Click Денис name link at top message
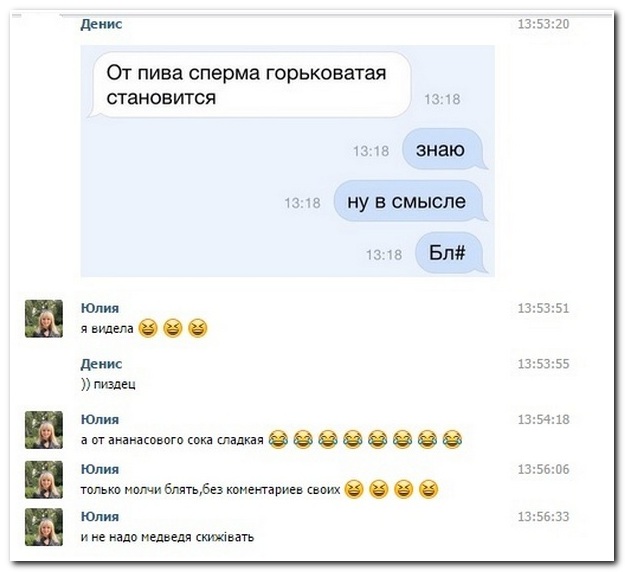Image resolution: width=625 pixels, height=572 pixels. pyautogui.click(x=101, y=24)
